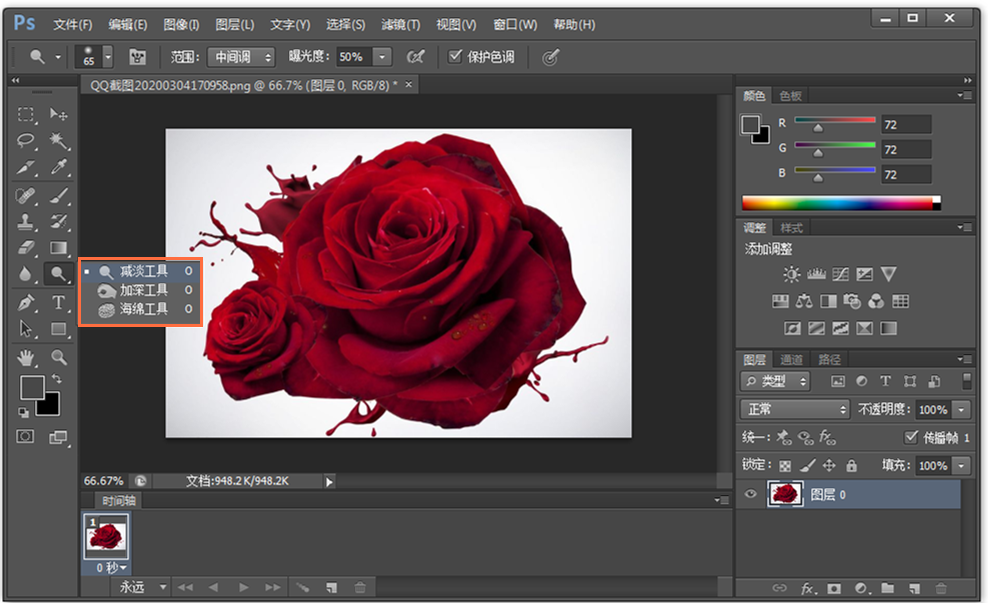Expand the 不透明度 100% dropdown arrow
Viewport: 988px width, 603px height.
tap(961, 410)
